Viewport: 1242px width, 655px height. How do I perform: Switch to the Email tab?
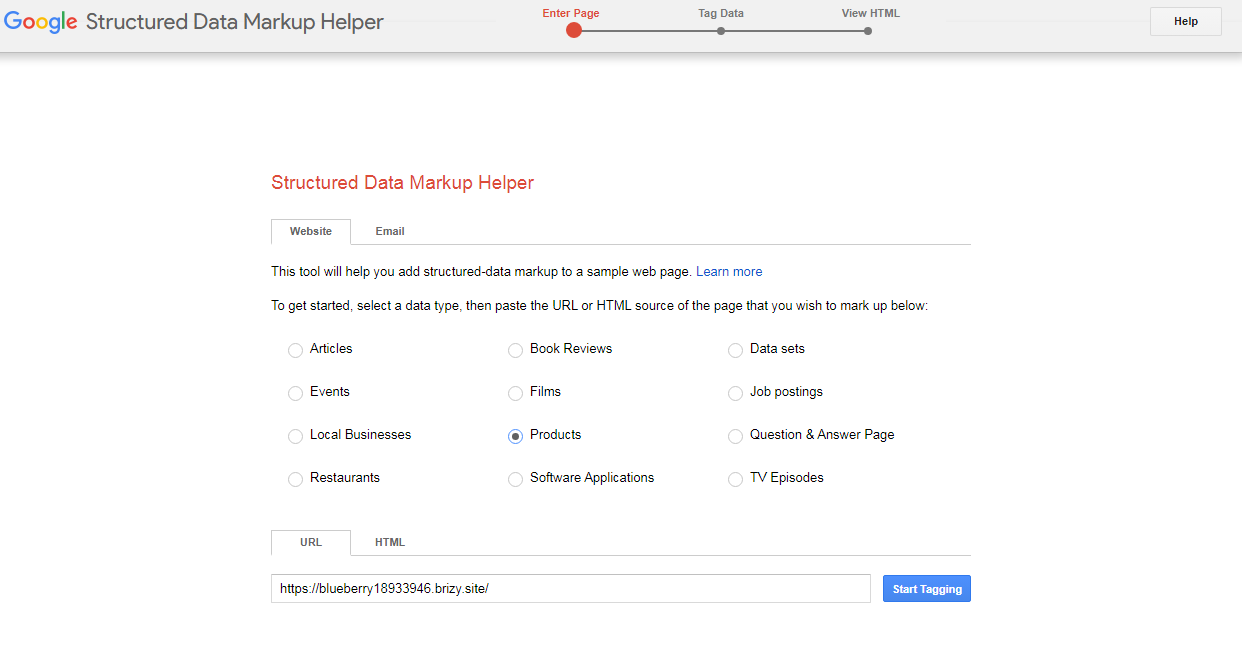point(390,231)
